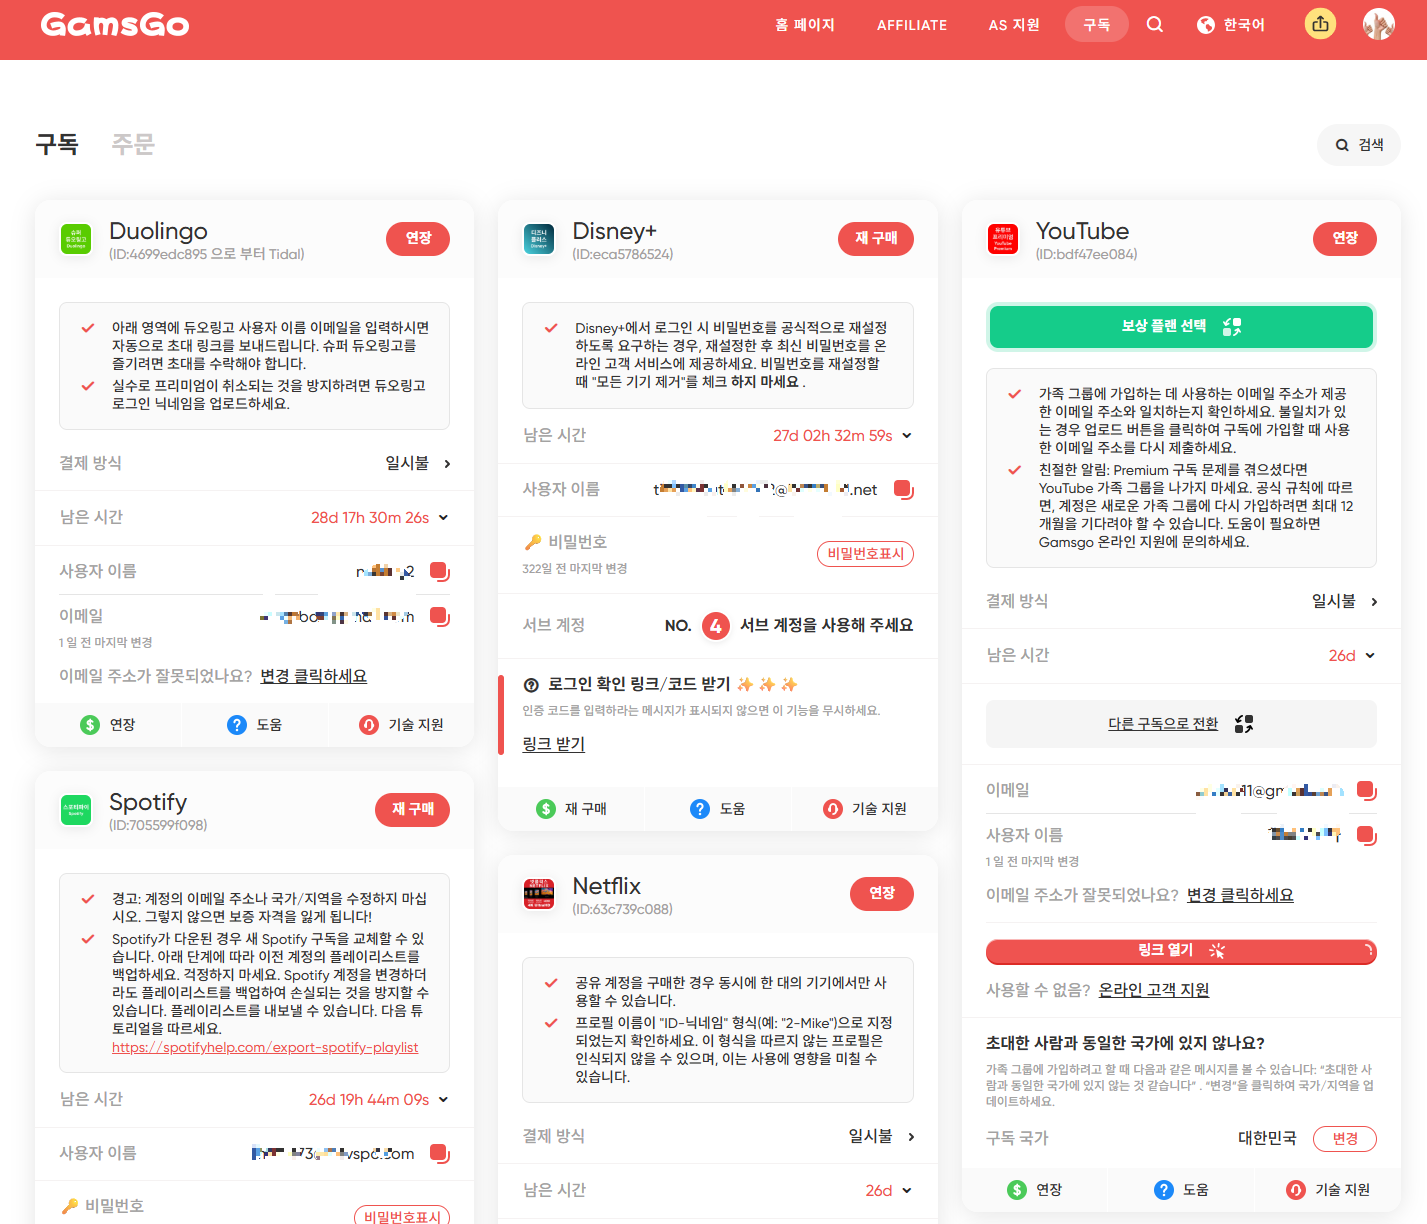Open AFFILIATE menu item

point(912,25)
